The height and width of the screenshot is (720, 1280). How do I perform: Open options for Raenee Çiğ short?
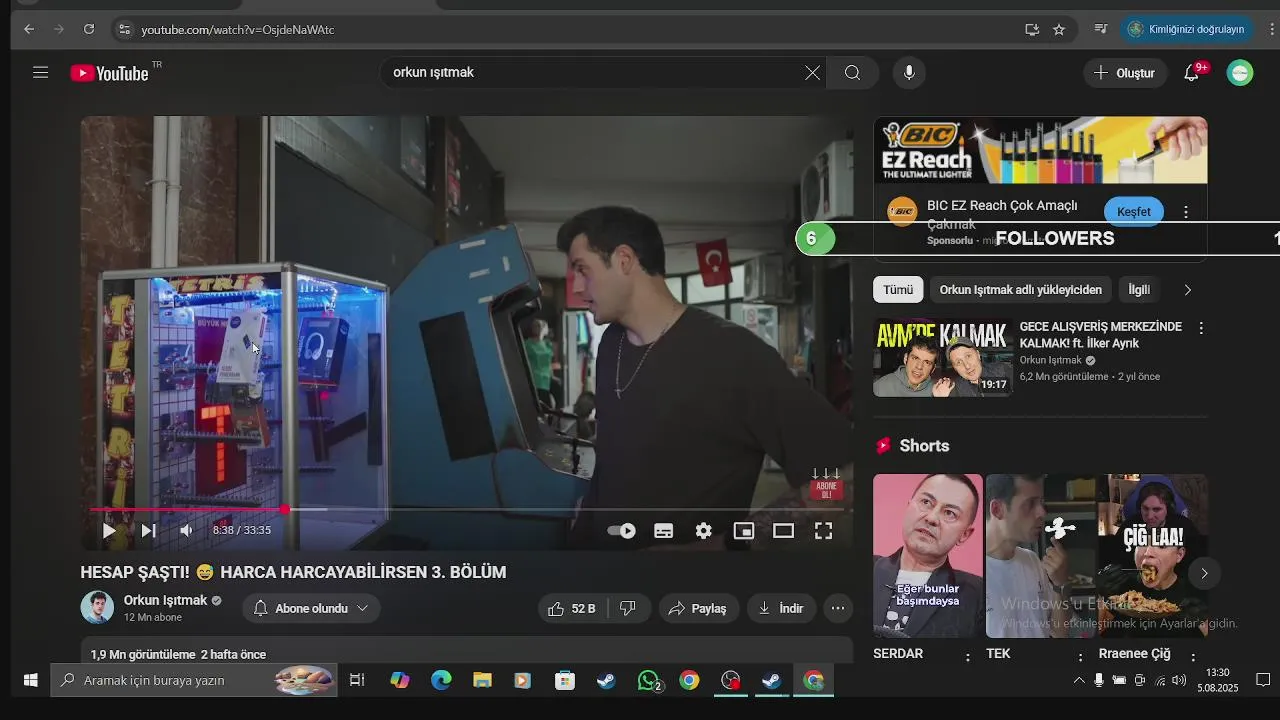[x=1193, y=657]
